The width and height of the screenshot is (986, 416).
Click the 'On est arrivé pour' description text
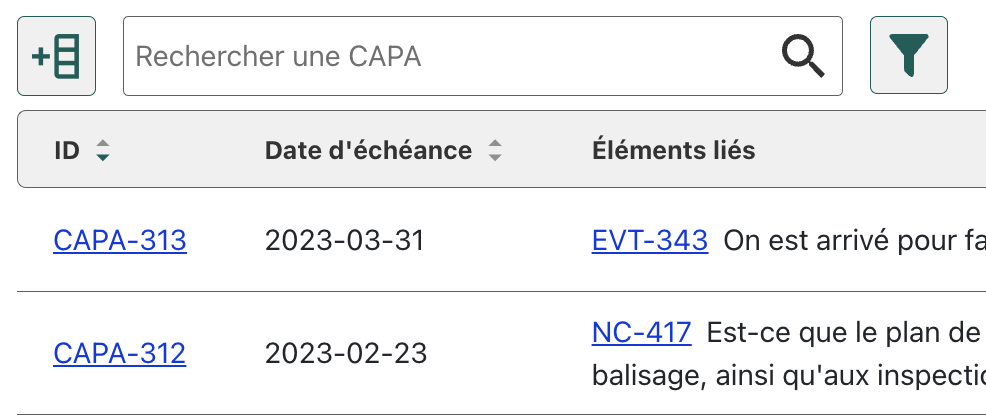[852, 241]
